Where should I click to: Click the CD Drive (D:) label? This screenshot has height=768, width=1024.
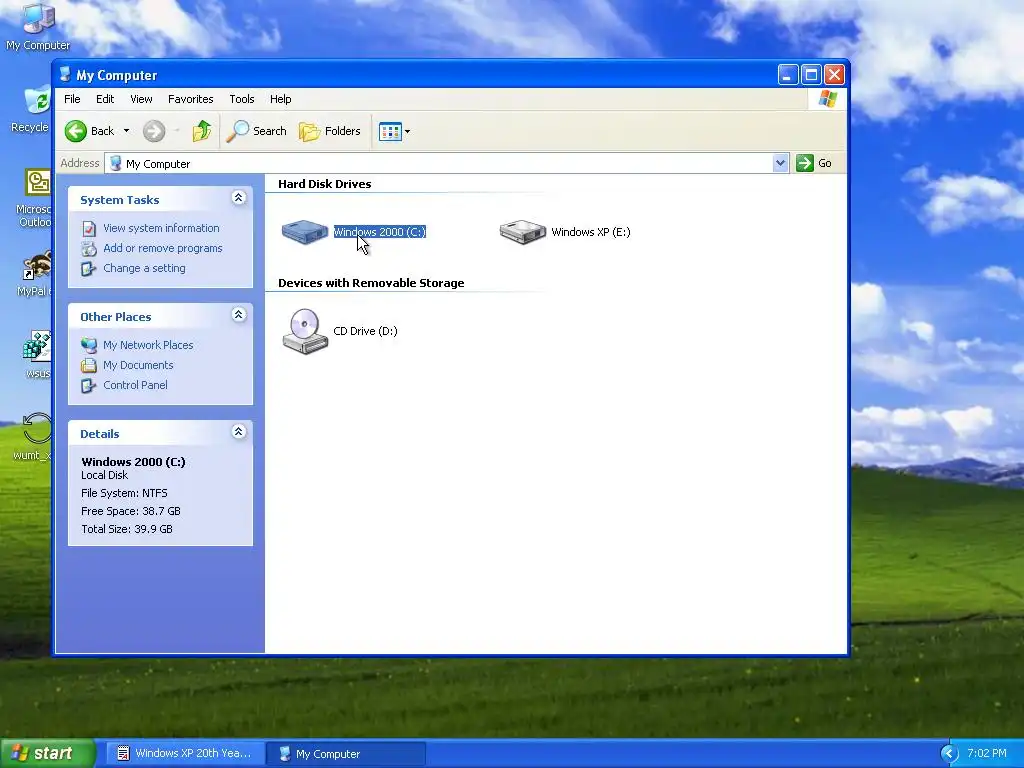(365, 331)
